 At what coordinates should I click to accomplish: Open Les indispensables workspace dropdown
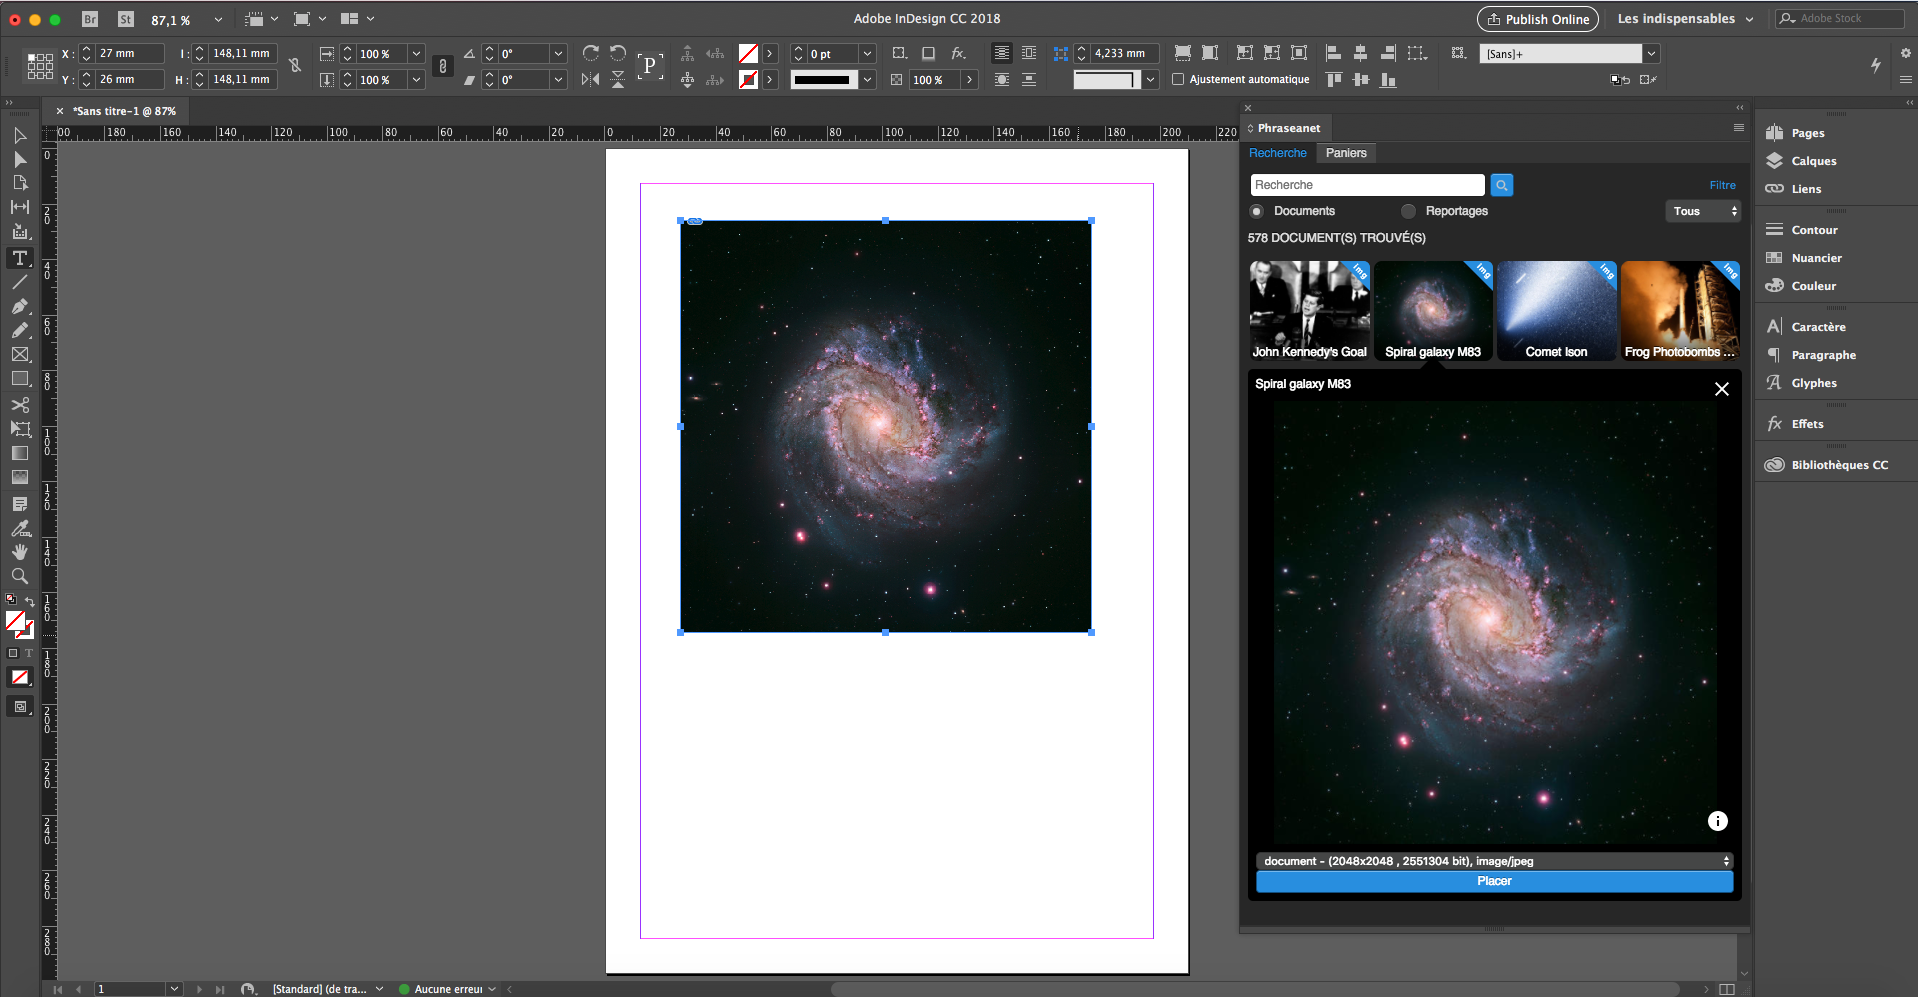[1685, 19]
